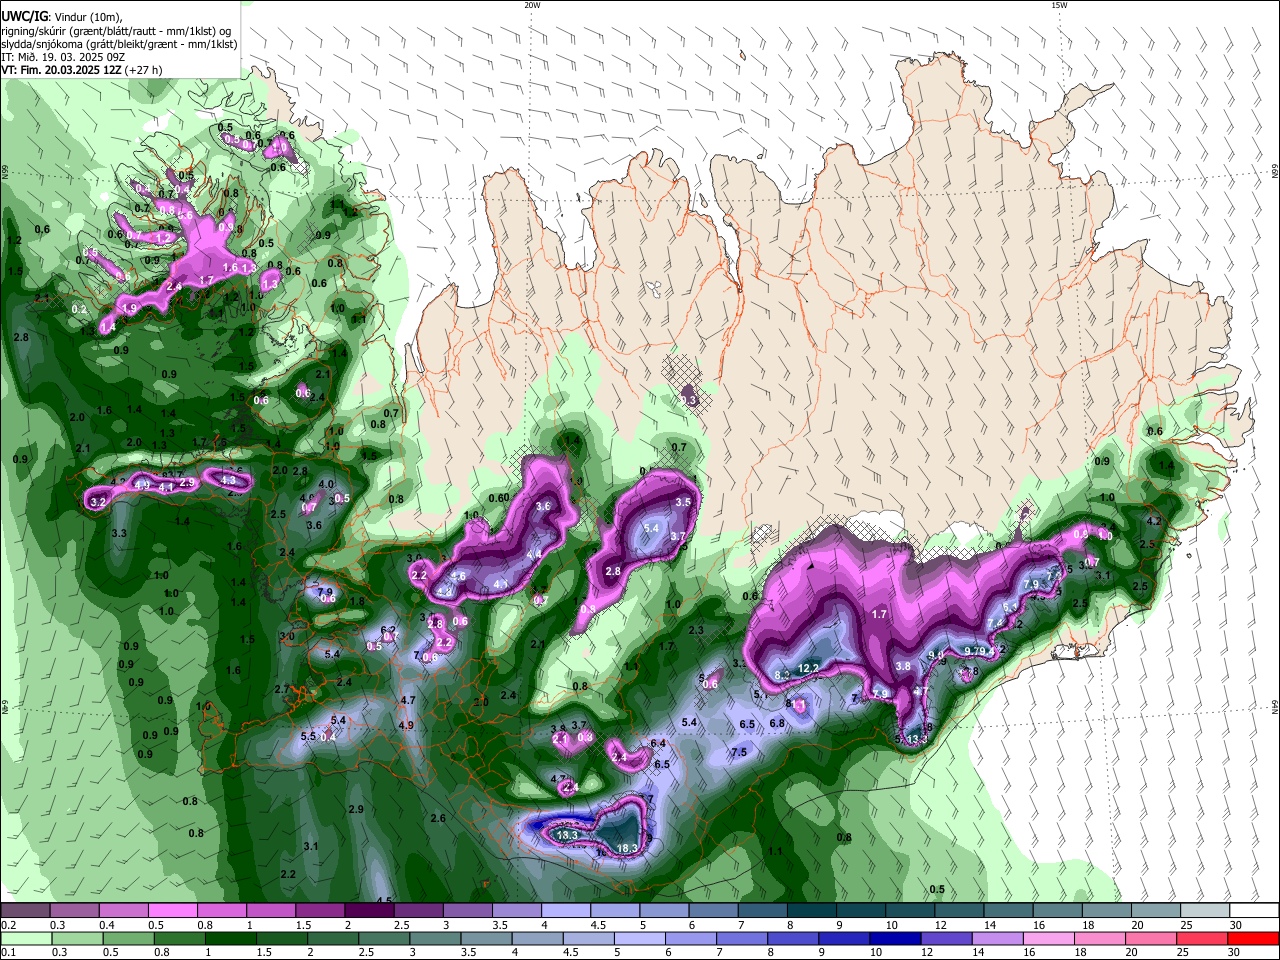Screen dimensions: 1280x960
Task: Click the '2.9' value in southwest sea area
Action: tap(355, 809)
